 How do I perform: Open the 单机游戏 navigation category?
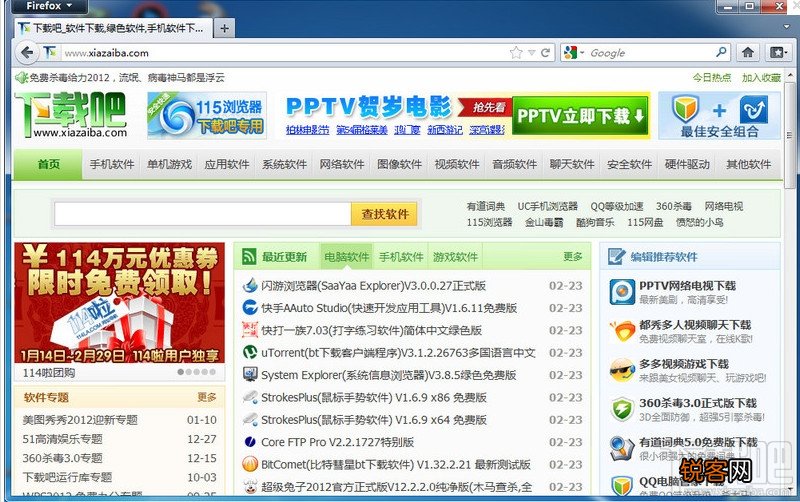[169, 164]
